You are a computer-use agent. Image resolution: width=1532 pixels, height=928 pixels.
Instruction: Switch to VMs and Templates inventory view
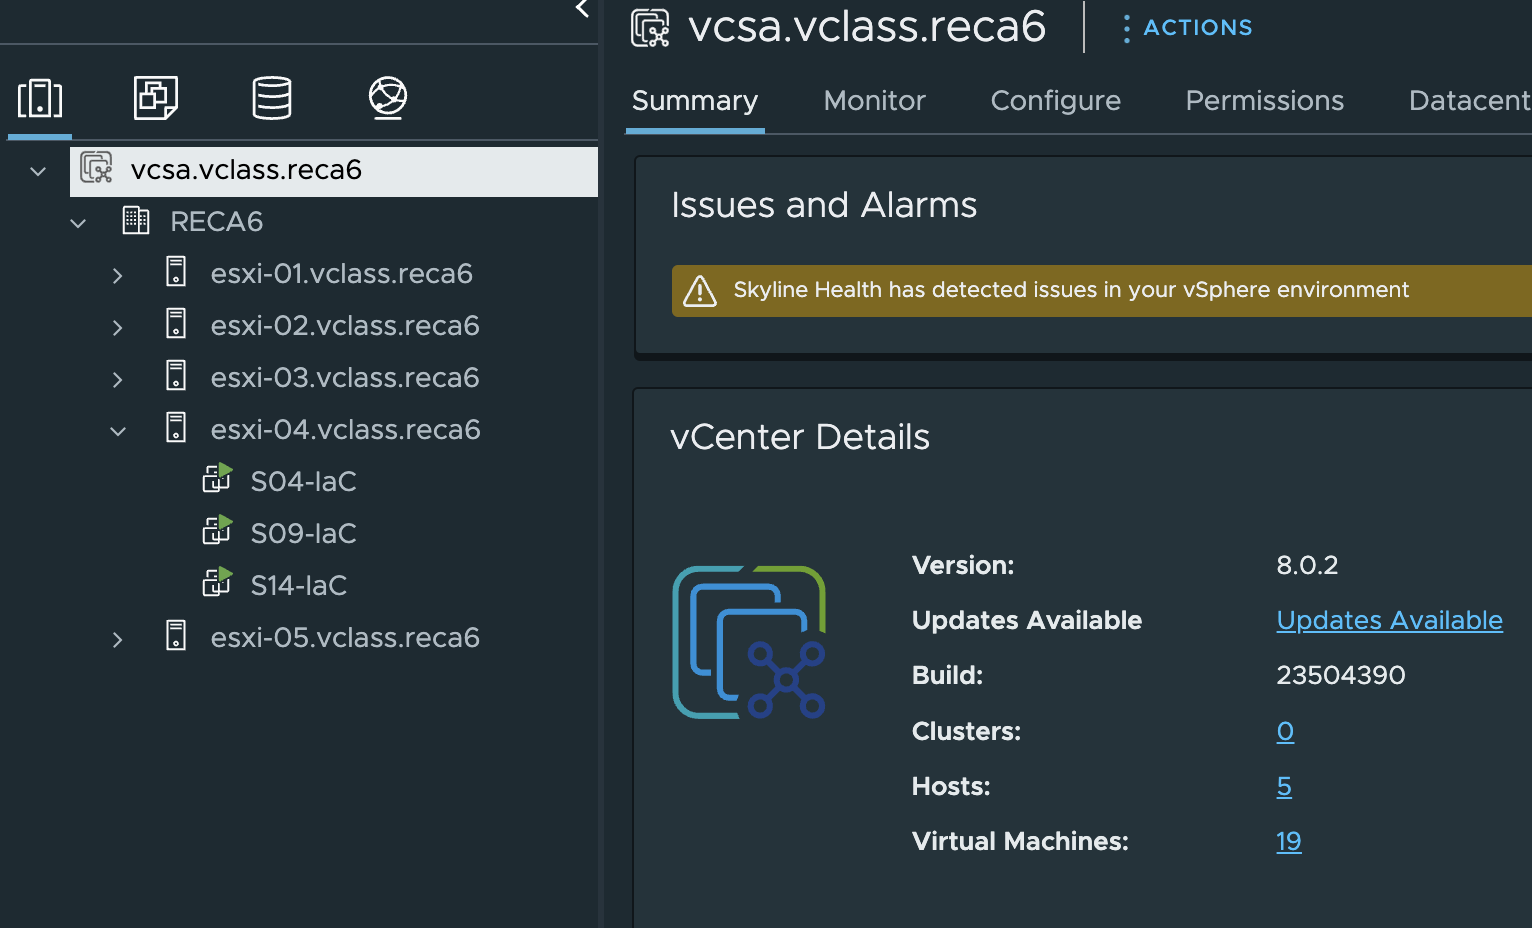(156, 98)
